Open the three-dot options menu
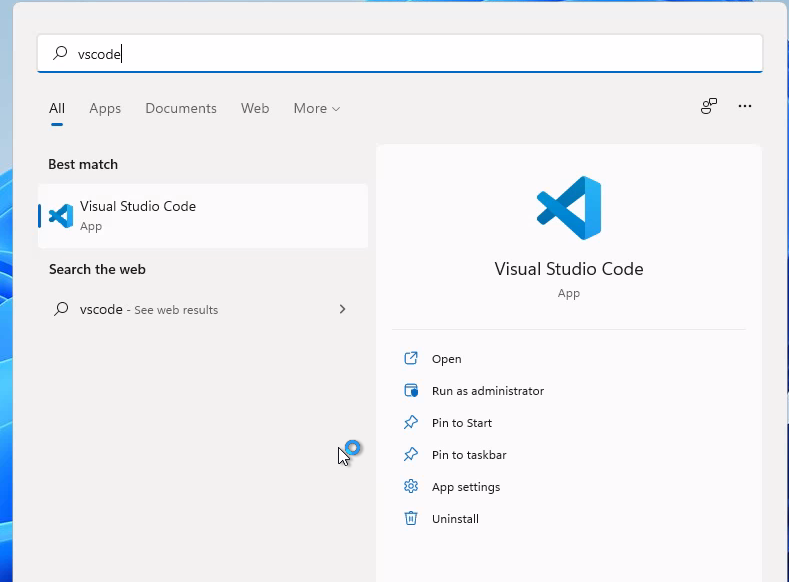789x582 pixels. 745,106
